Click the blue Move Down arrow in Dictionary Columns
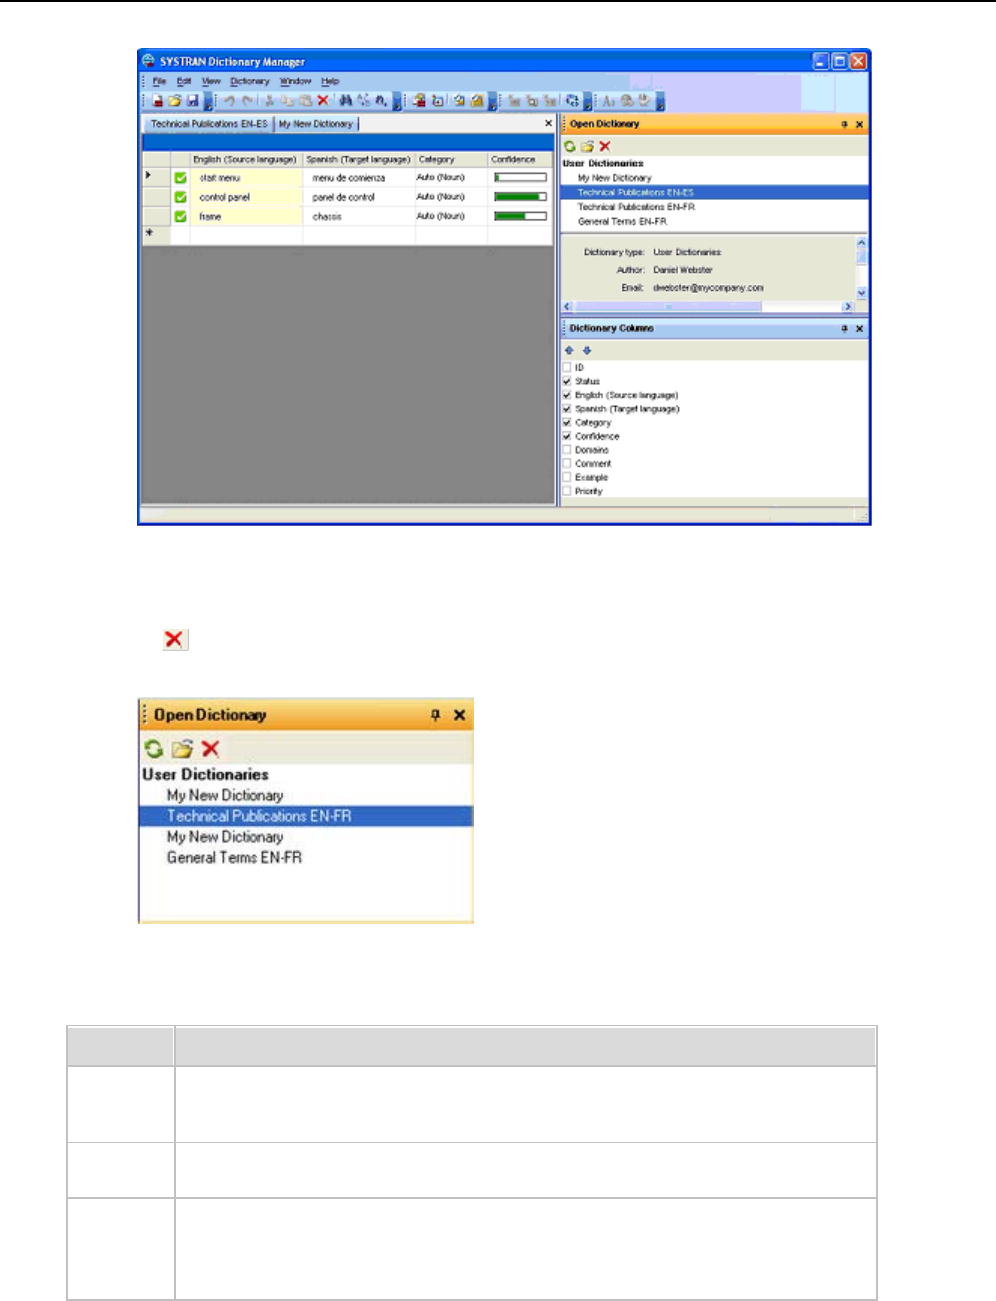 coord(587,351)
